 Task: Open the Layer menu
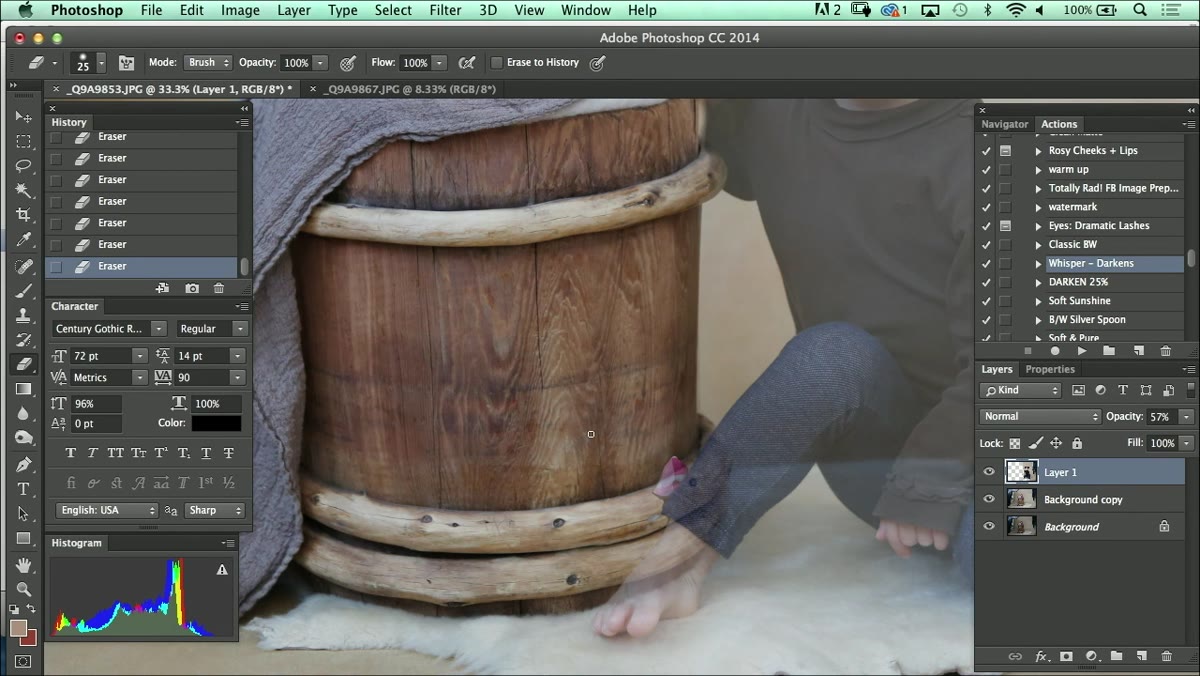point(293,10)
